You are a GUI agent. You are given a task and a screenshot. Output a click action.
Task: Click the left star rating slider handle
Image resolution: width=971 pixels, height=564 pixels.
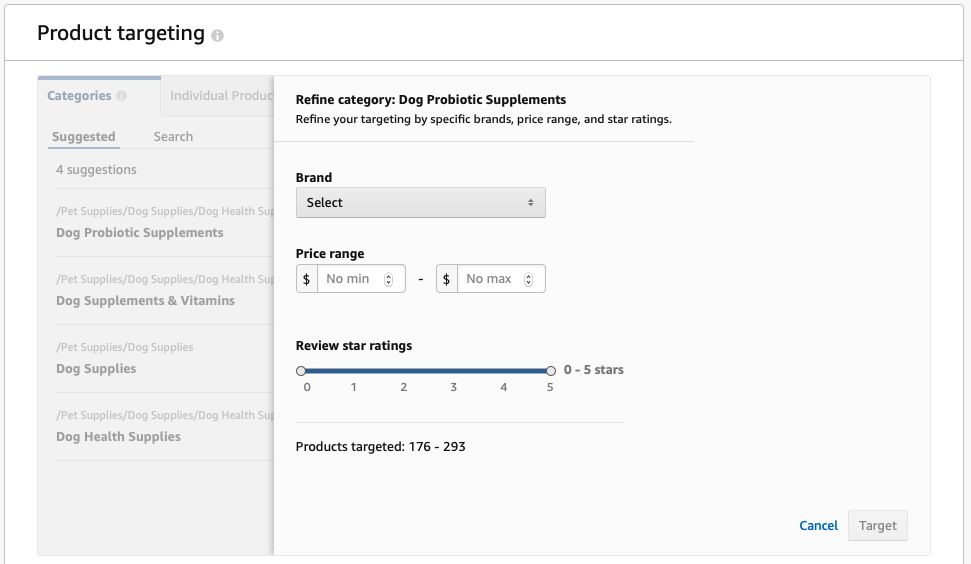(301, 370)
